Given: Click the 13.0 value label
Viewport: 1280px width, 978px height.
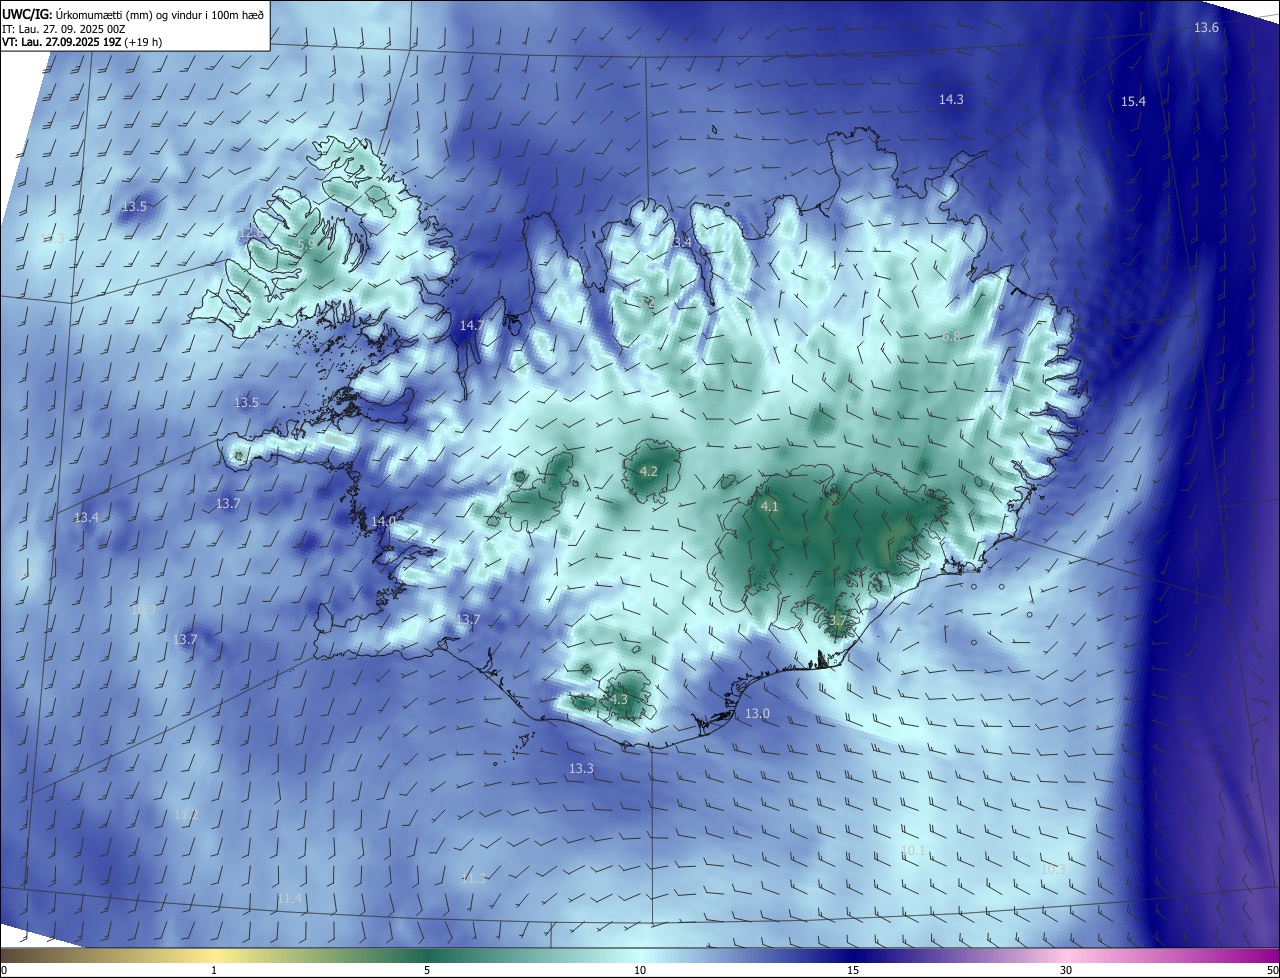Looking at the screenshot, I should click(x=757, y=714).
